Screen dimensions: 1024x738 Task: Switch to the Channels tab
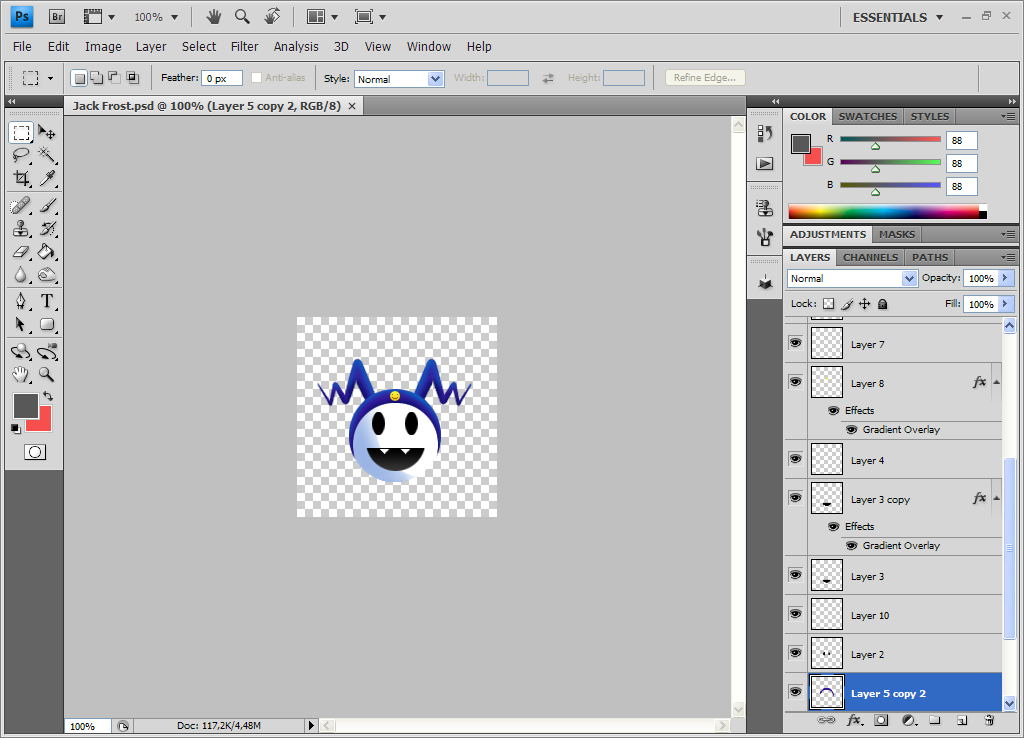pyautogui.click(x=870, y=257)
